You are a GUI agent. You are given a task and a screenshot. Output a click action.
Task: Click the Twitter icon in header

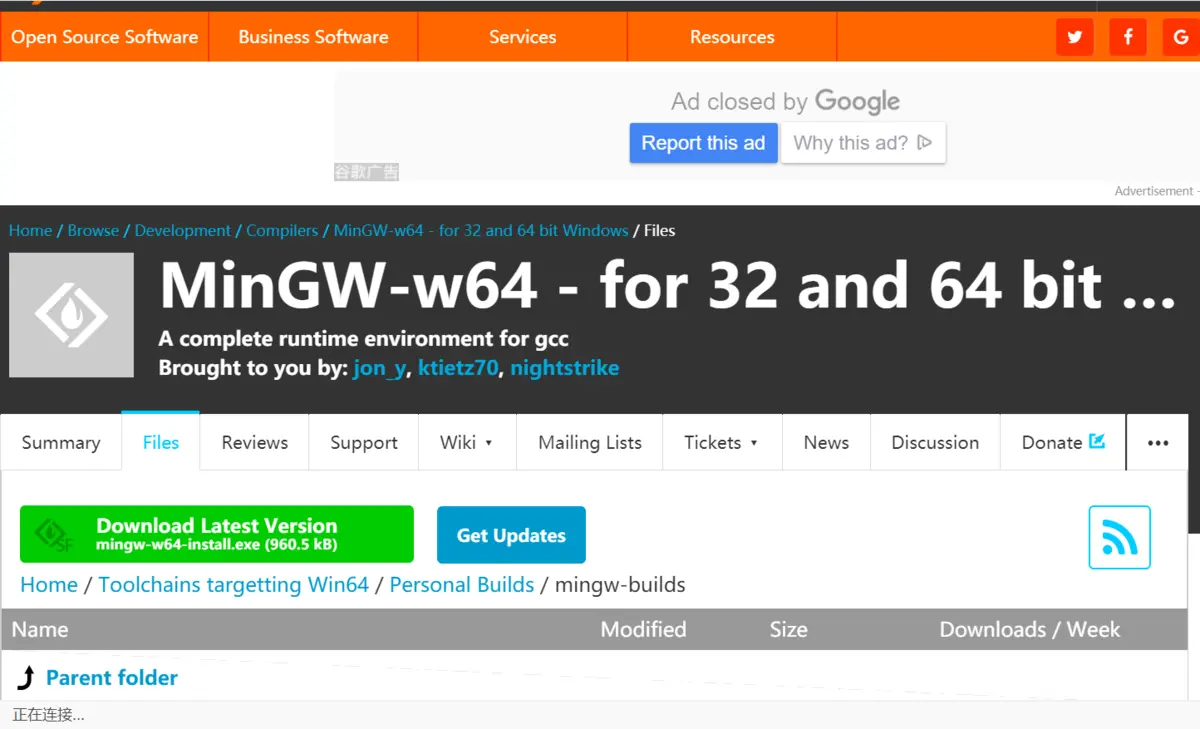coord(1075,37)
